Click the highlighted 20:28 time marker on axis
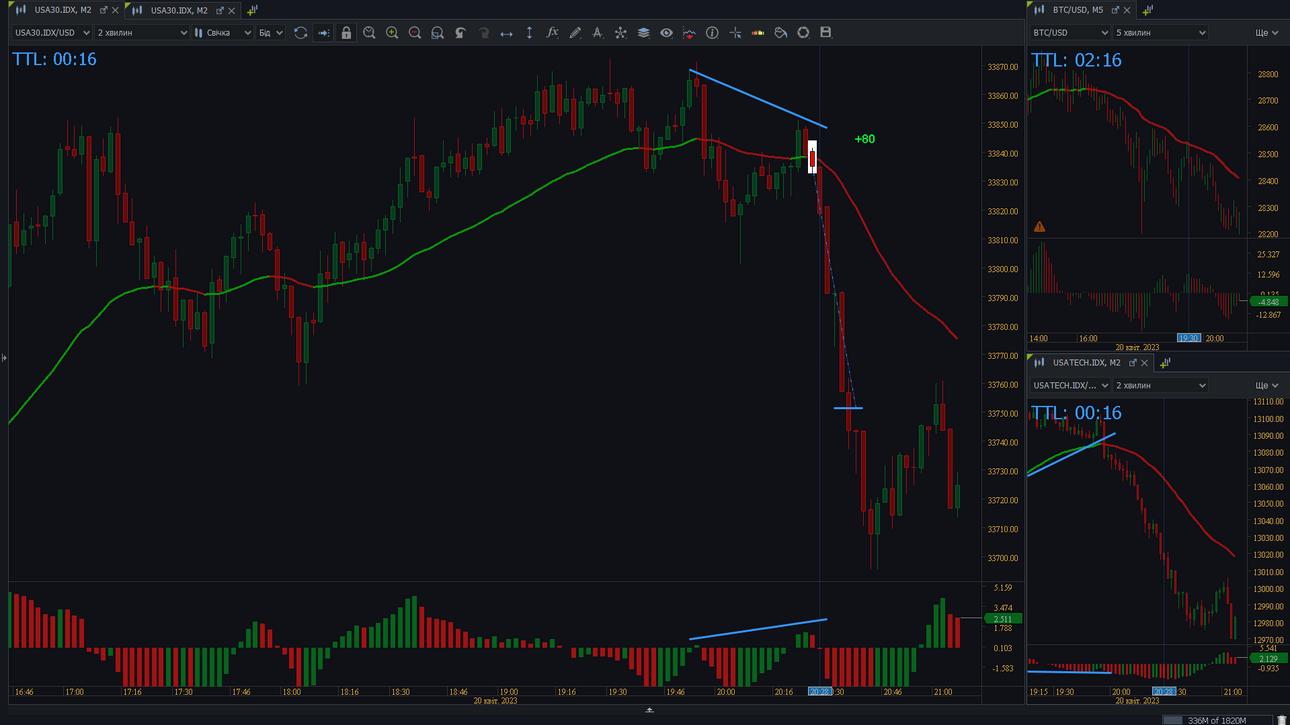1290x725 pixels. 820,692
